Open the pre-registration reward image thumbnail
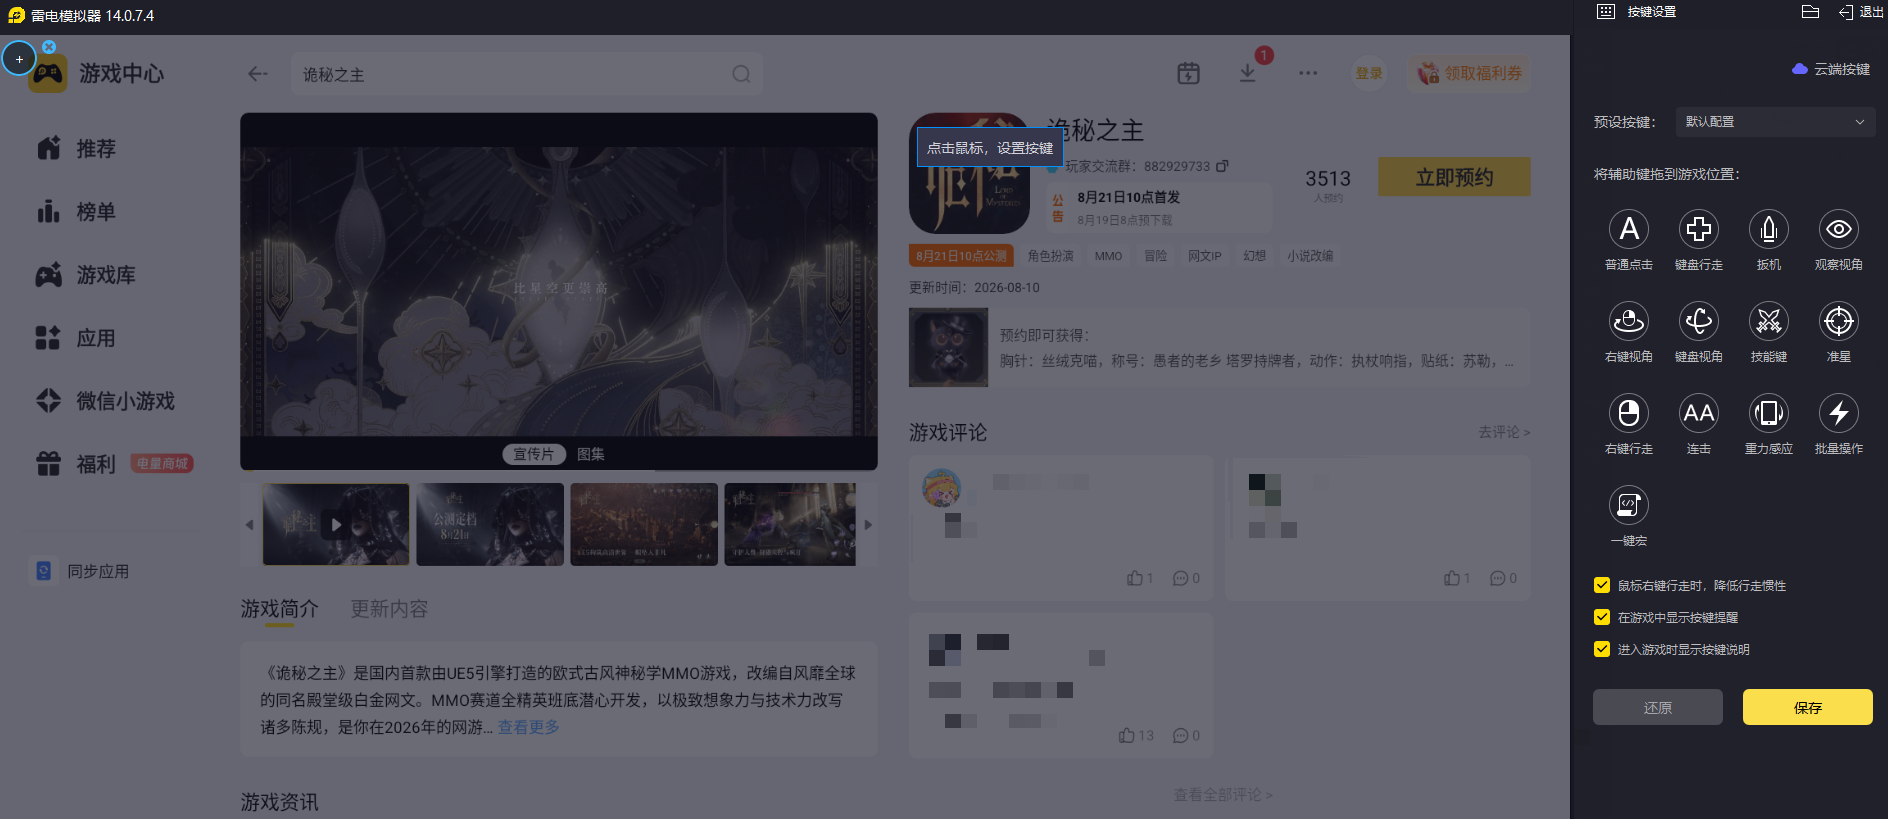This screenshot has height=819, width=1888. 948,347
